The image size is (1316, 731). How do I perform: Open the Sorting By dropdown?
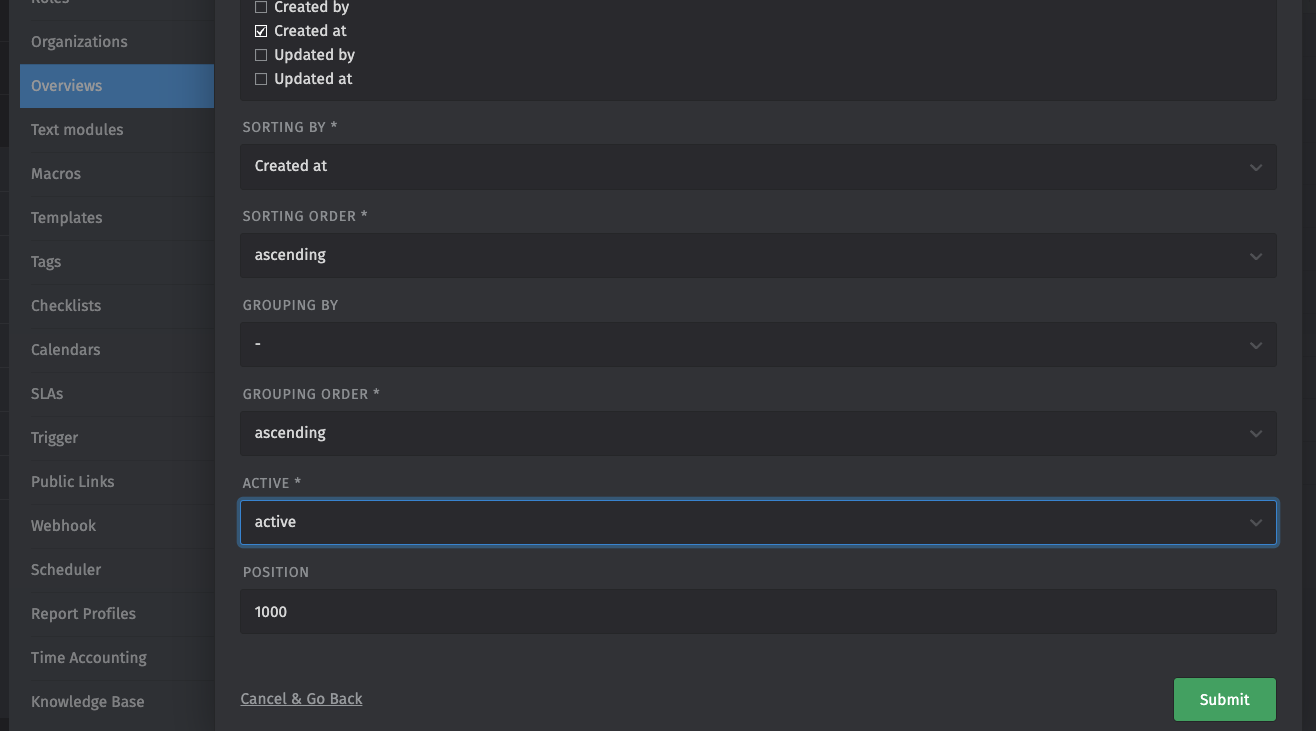point(757,167)
